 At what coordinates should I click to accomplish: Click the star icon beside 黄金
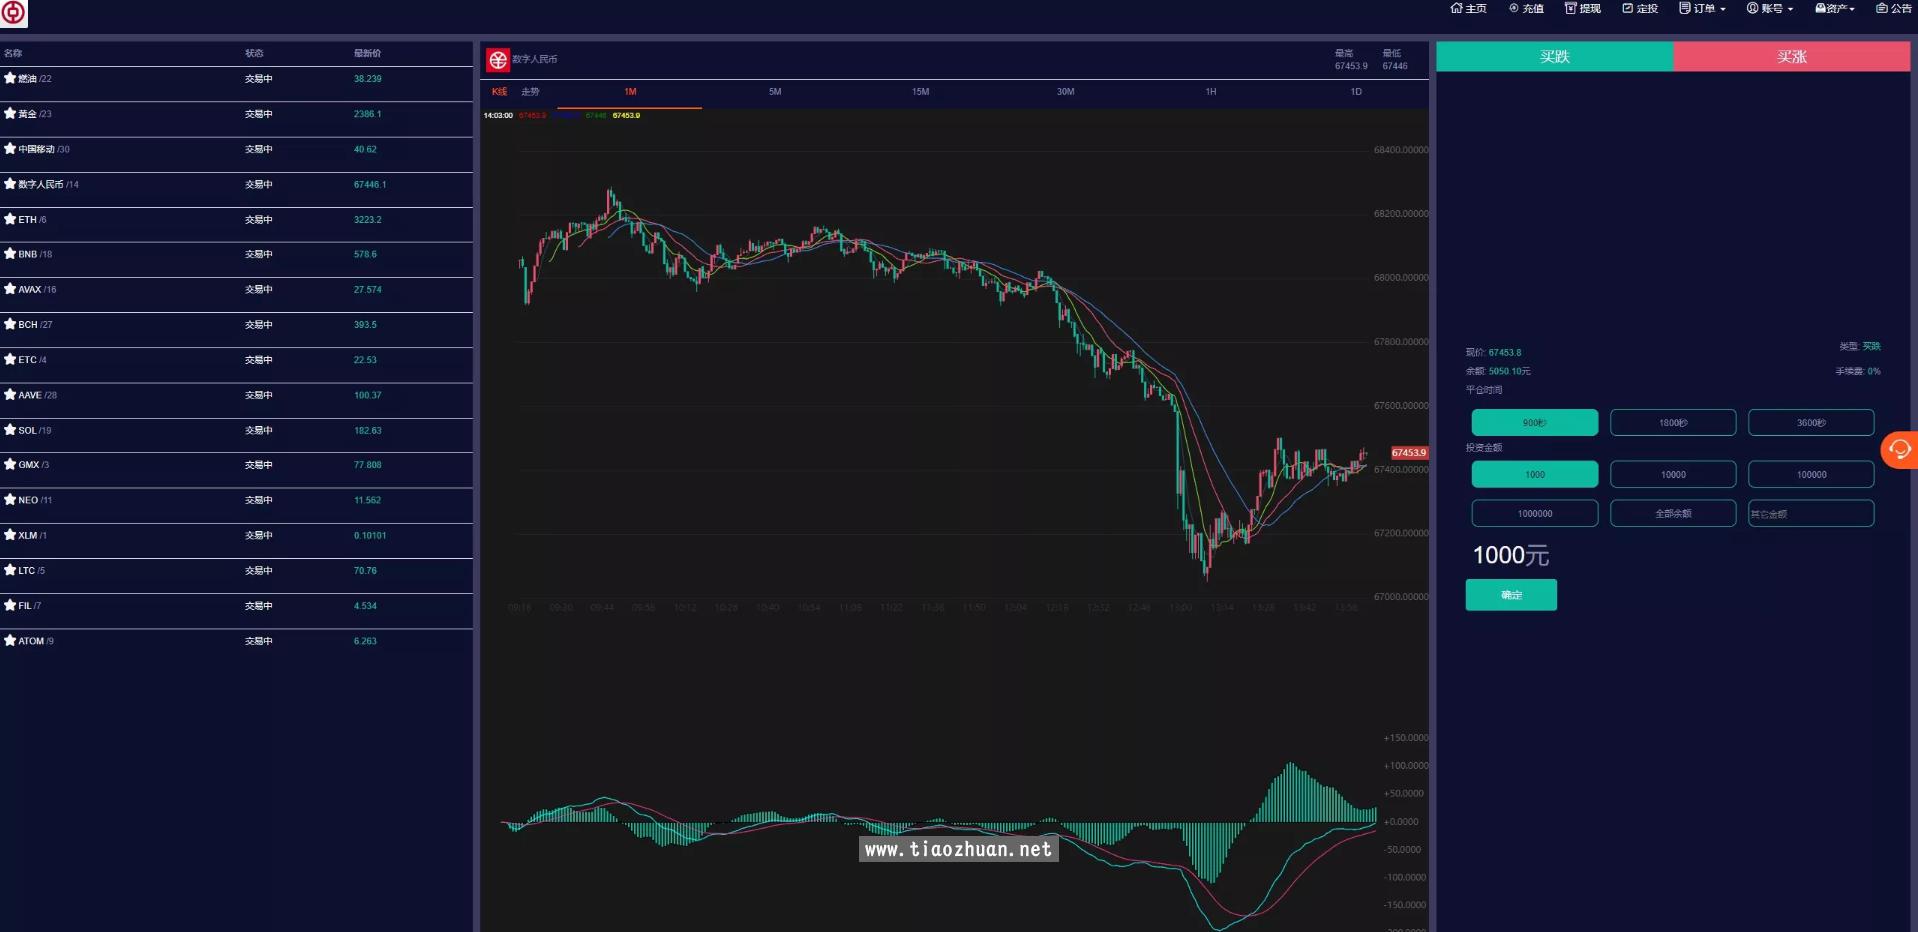[x=10, y=114]
